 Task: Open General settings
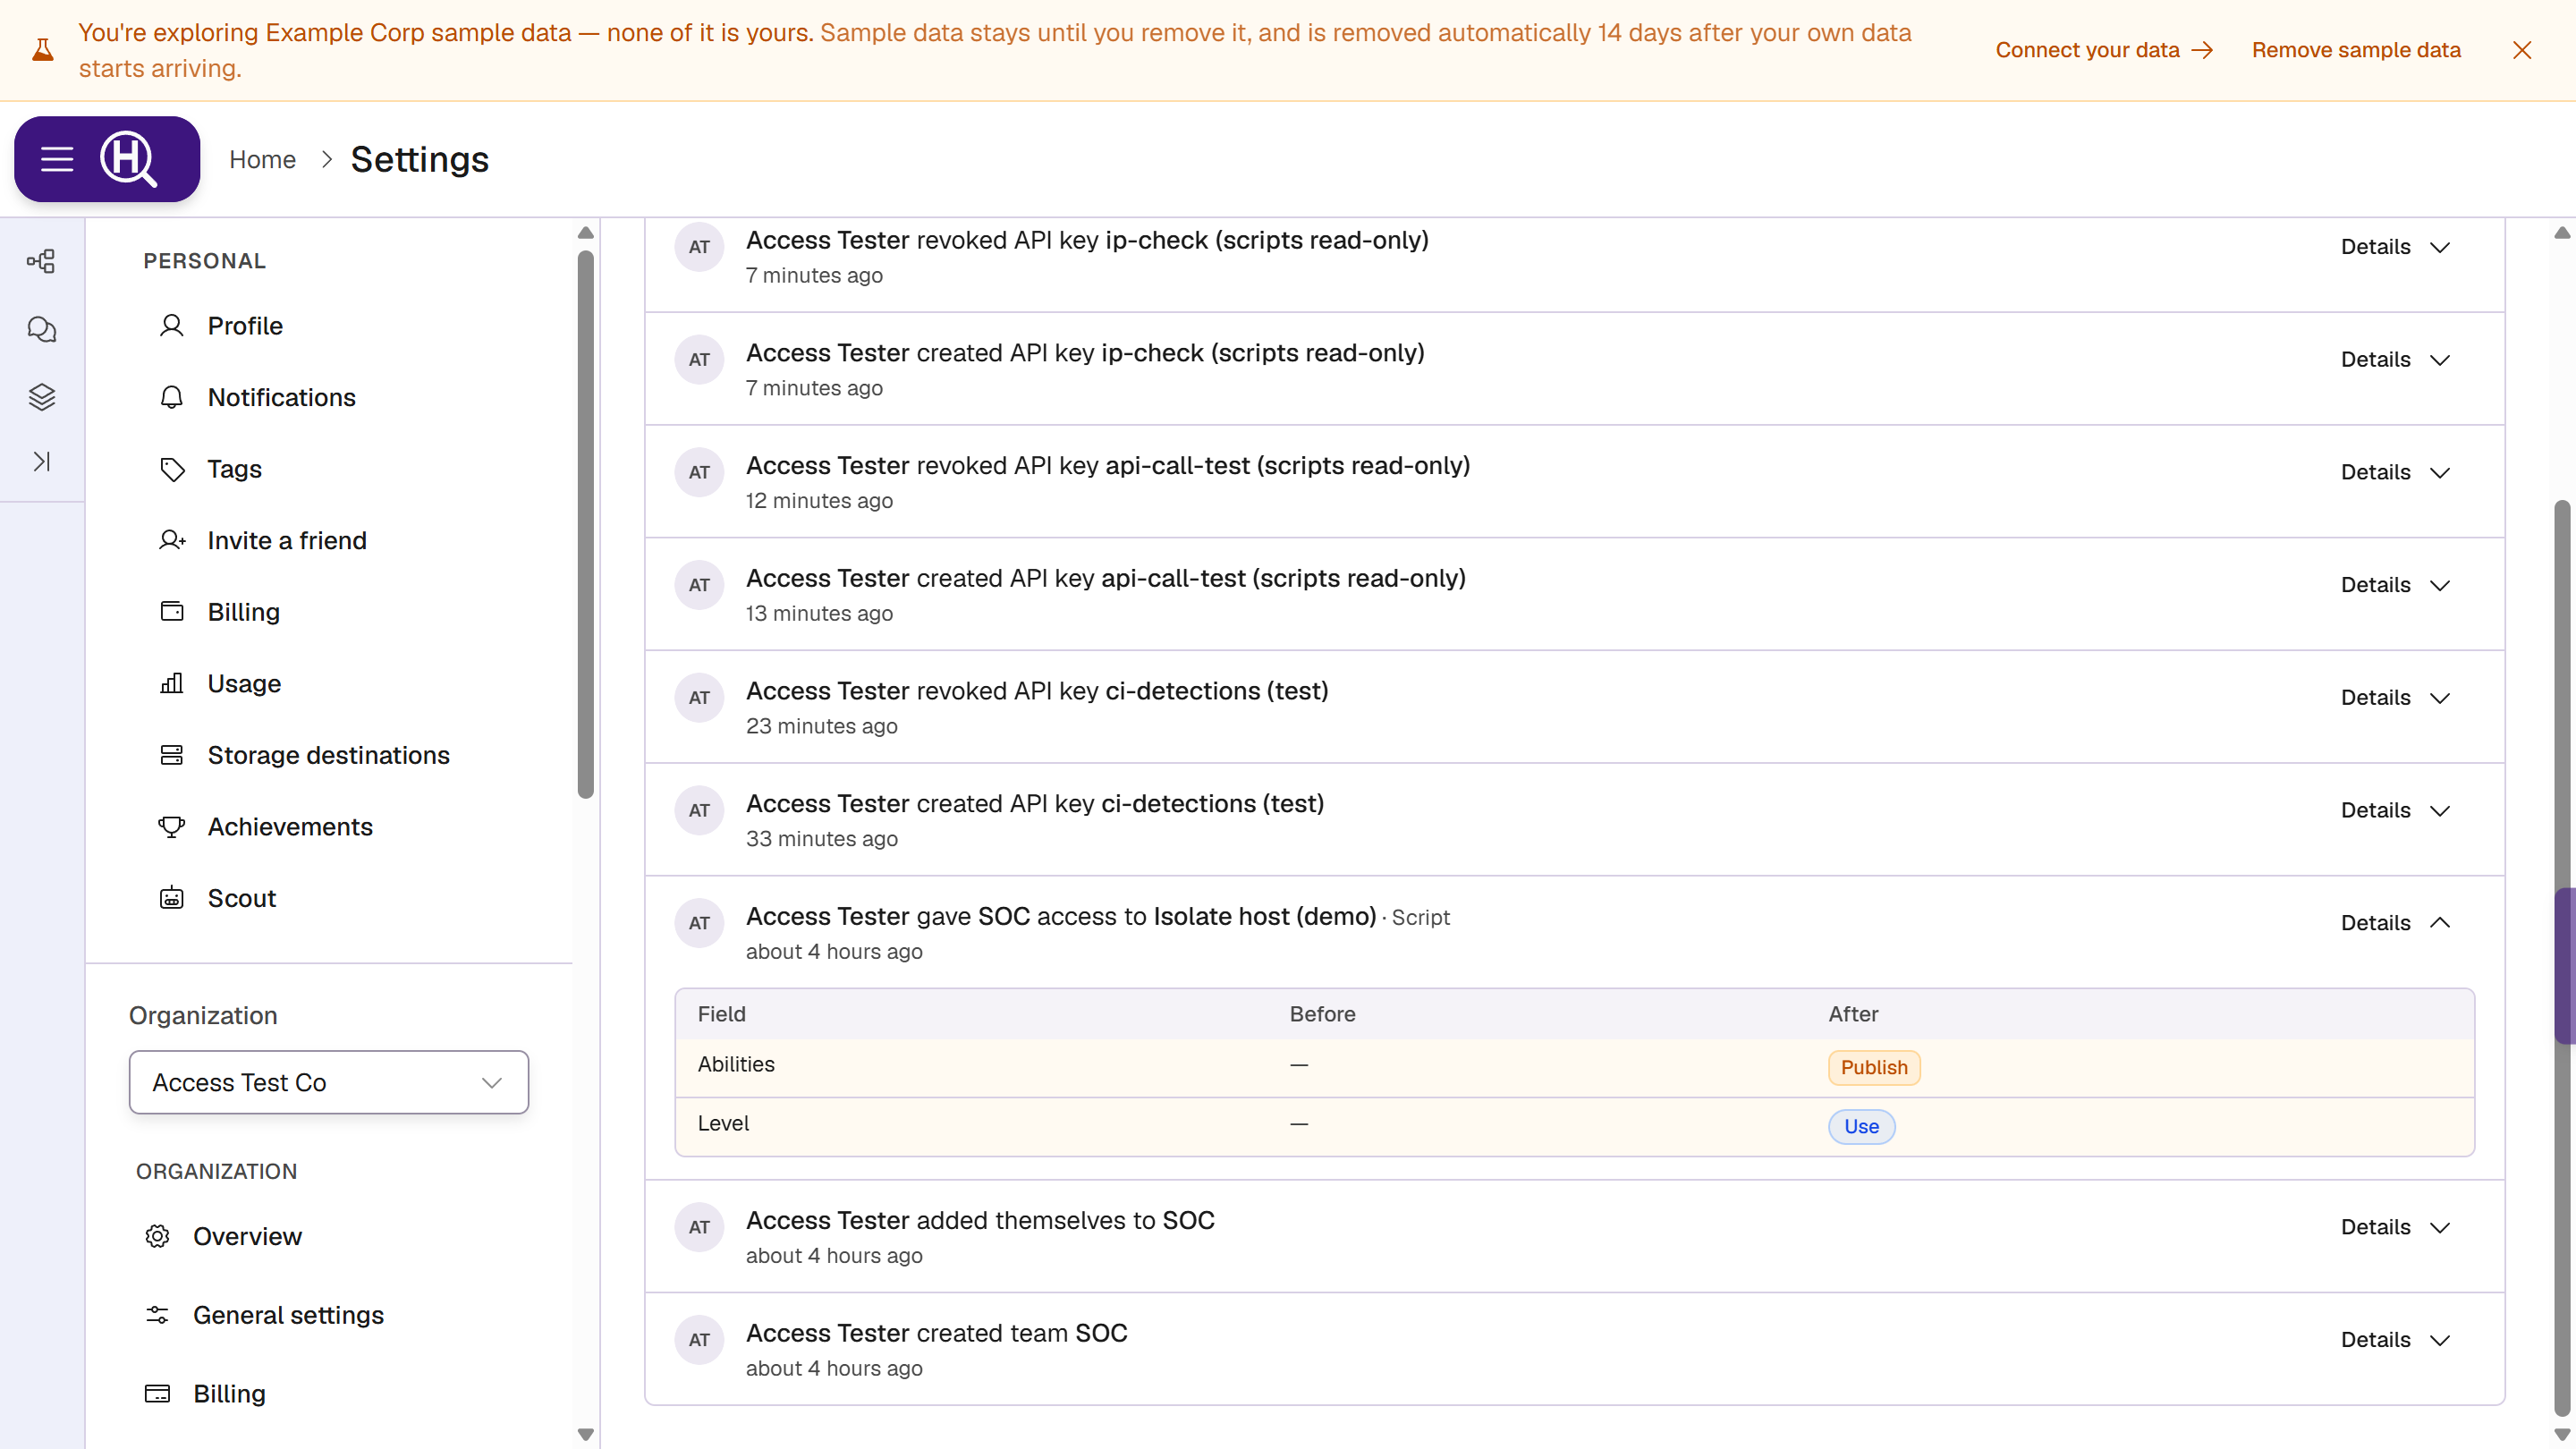[288, 1315]
